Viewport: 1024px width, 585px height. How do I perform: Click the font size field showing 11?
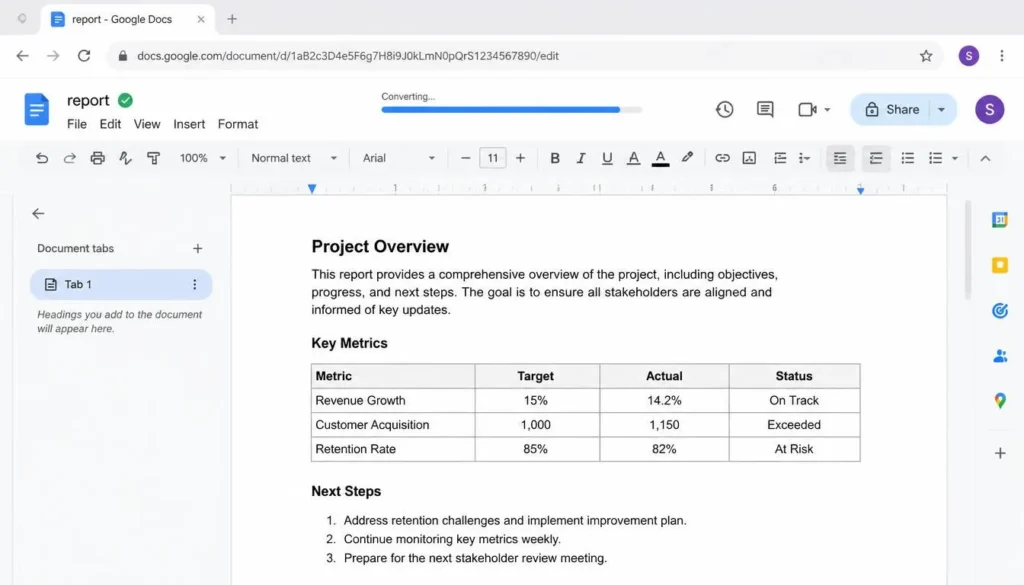coord(492,158)
